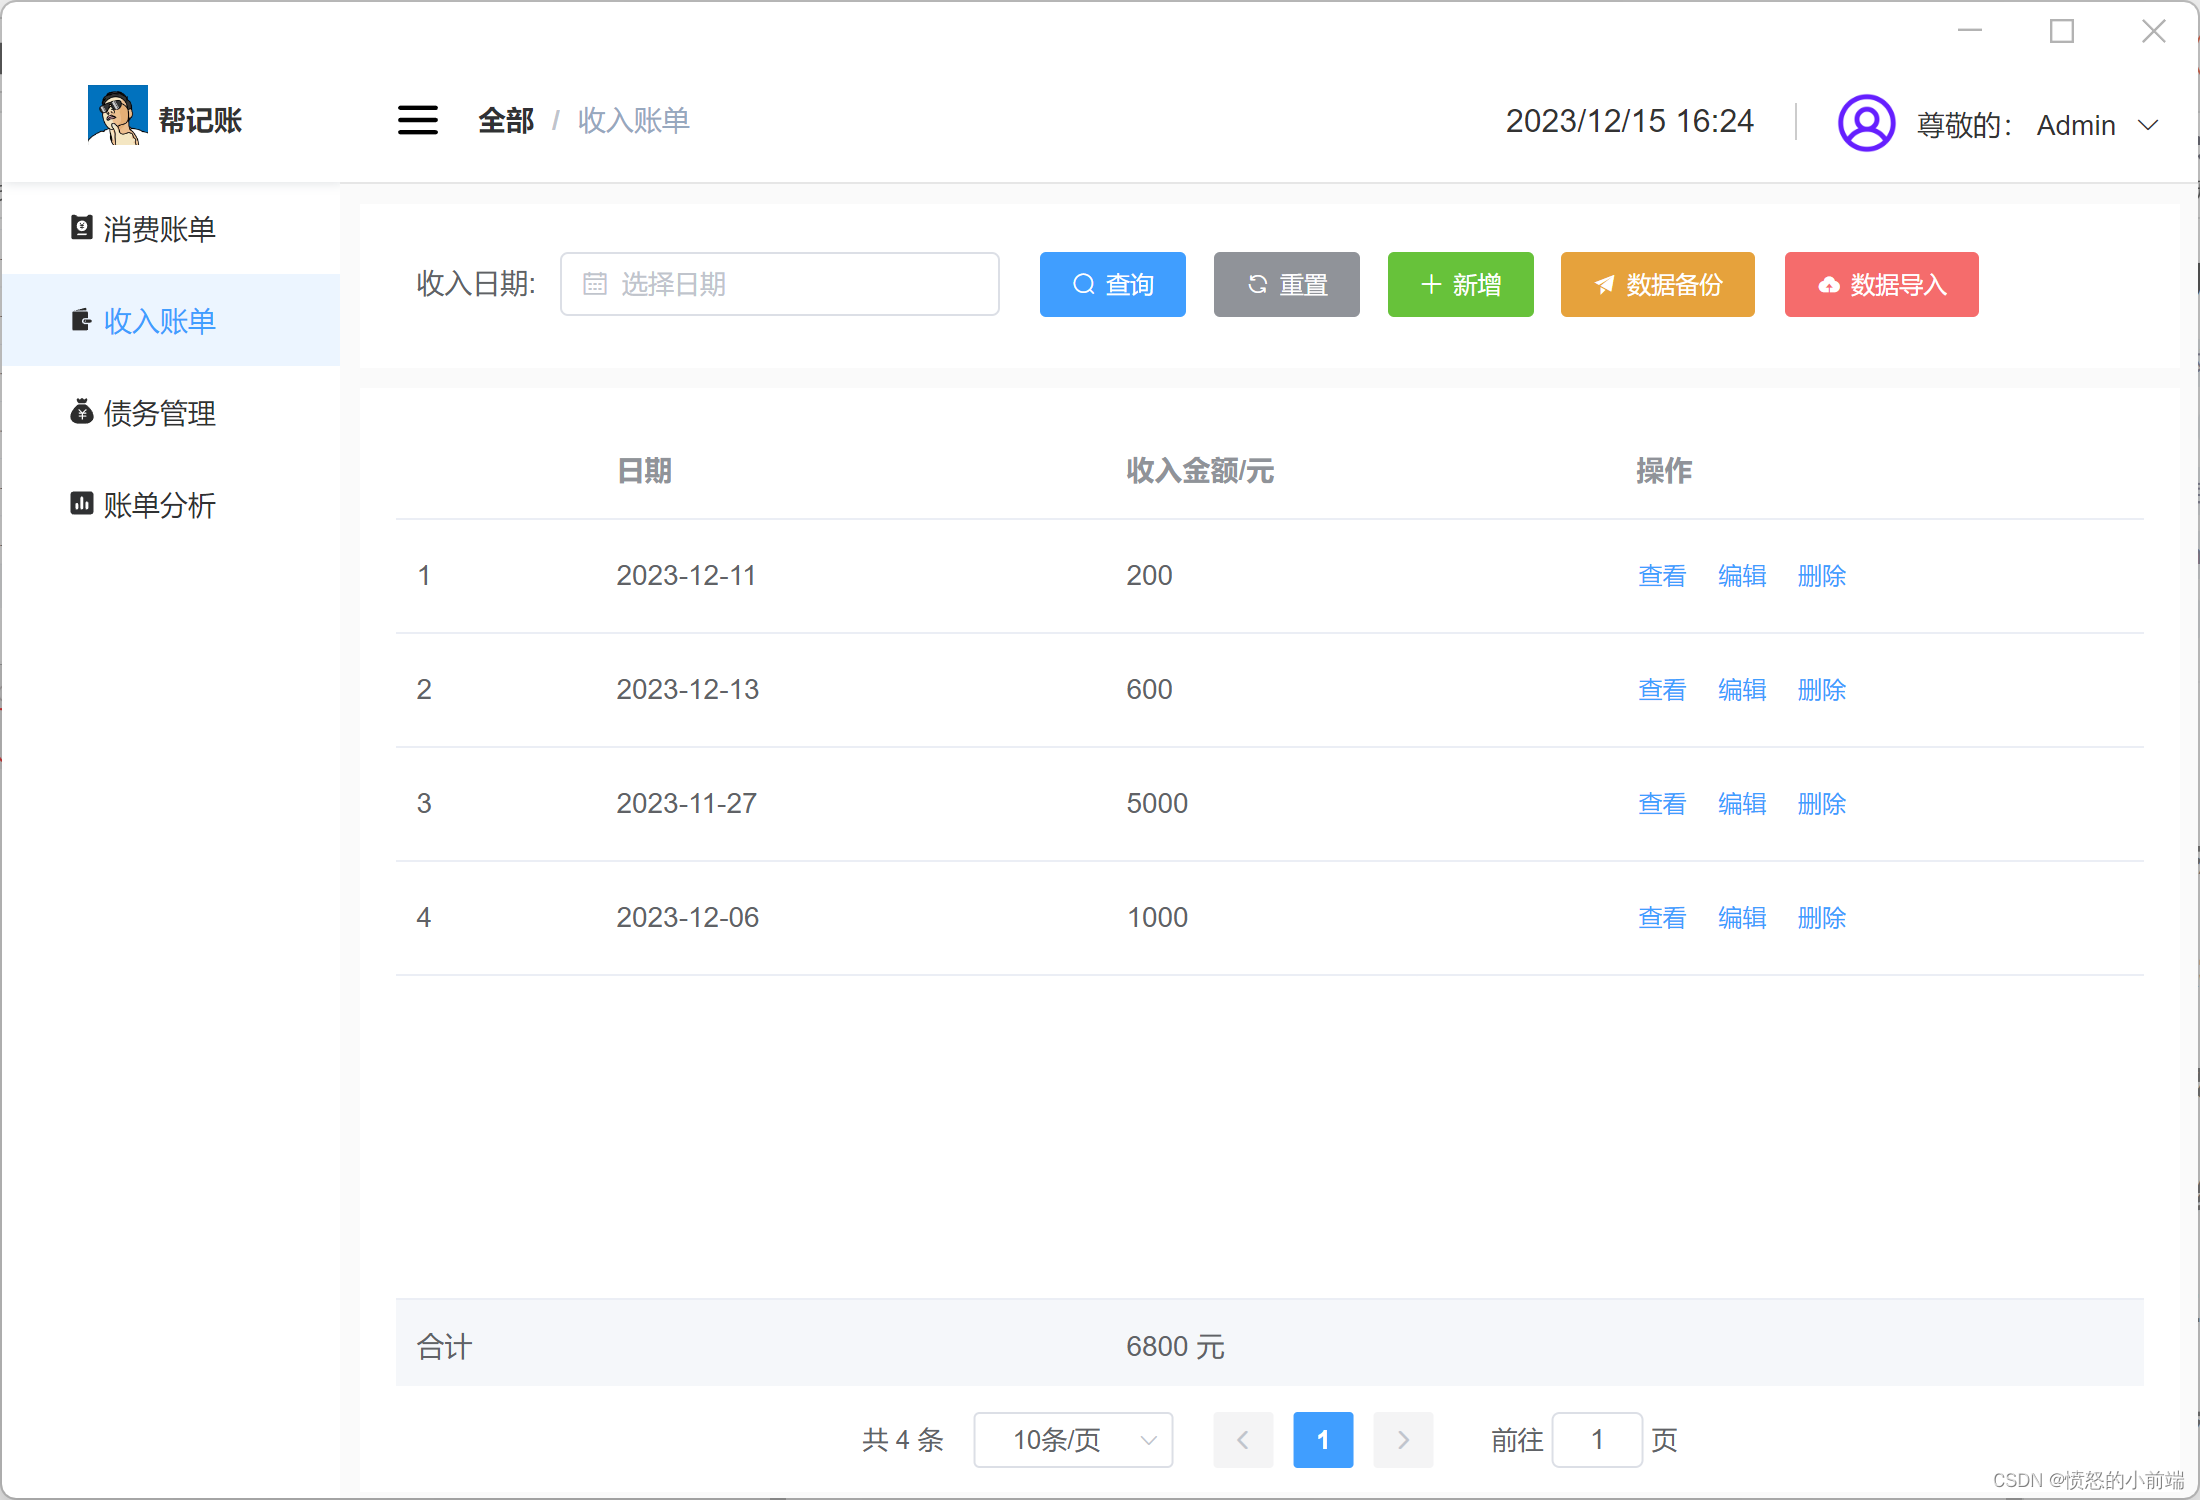Close the application window
Screen dimensions: 2200x1500
point(2154,31)
